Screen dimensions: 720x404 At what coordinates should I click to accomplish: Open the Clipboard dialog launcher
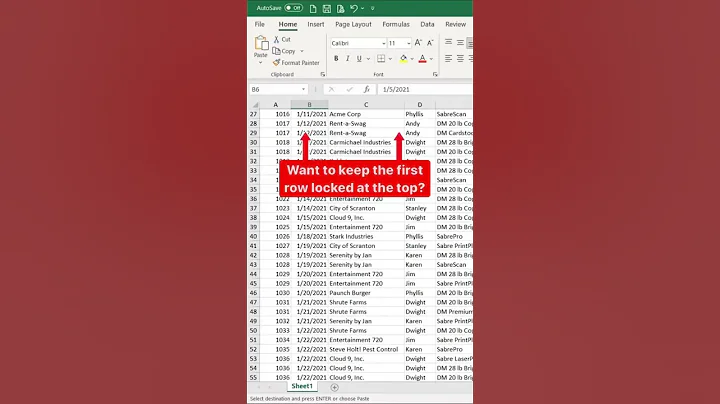point(322,74)
